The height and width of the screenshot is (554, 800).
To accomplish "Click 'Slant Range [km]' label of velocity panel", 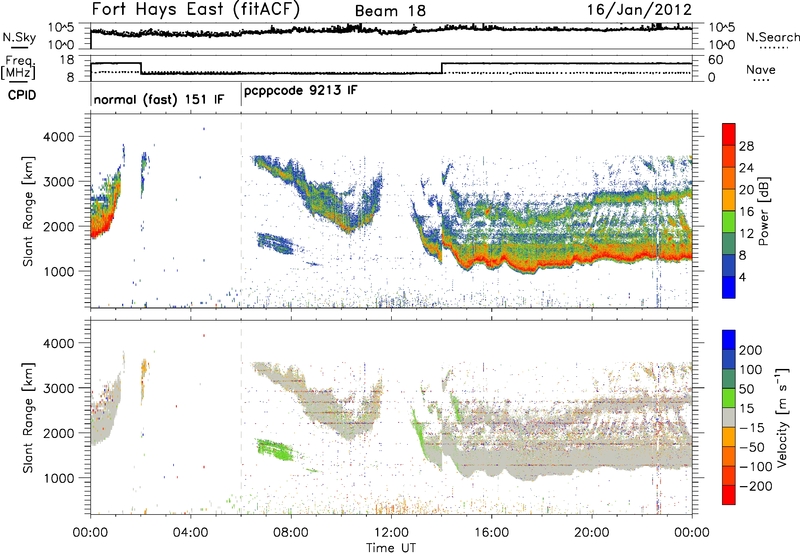I will [x=28, y=417].
